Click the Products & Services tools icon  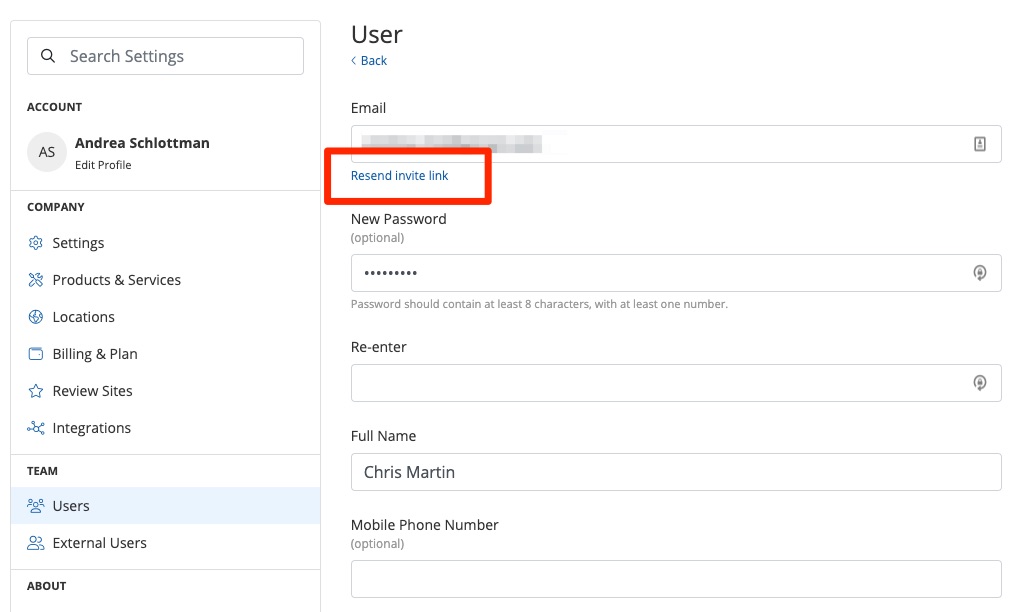pyautogui.click(x=36, y=280)
